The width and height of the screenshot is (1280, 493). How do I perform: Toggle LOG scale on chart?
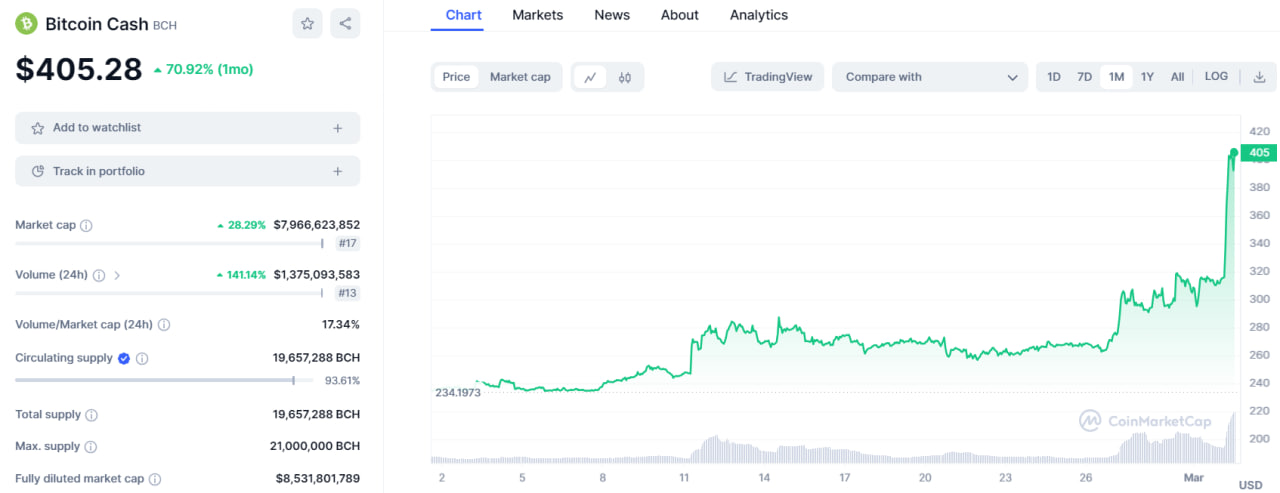pyautogui.click(x=1216, y=77)
